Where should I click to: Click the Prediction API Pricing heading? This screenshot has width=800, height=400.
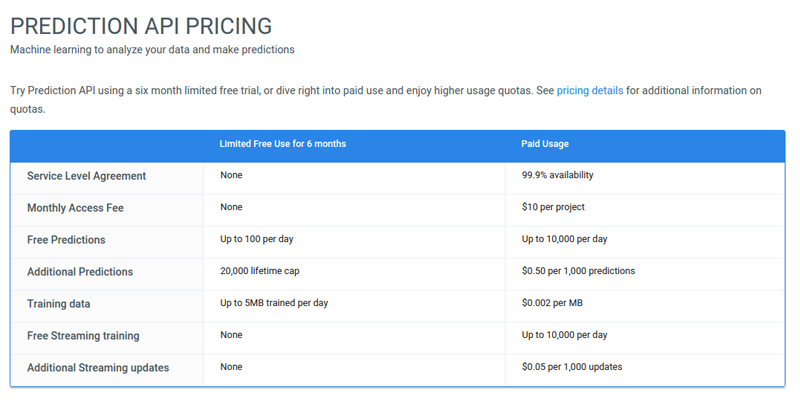click(x=141, y=26)
